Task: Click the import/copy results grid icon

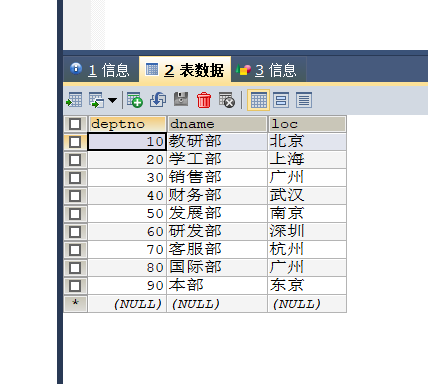Action: click(x=96, y=100)
